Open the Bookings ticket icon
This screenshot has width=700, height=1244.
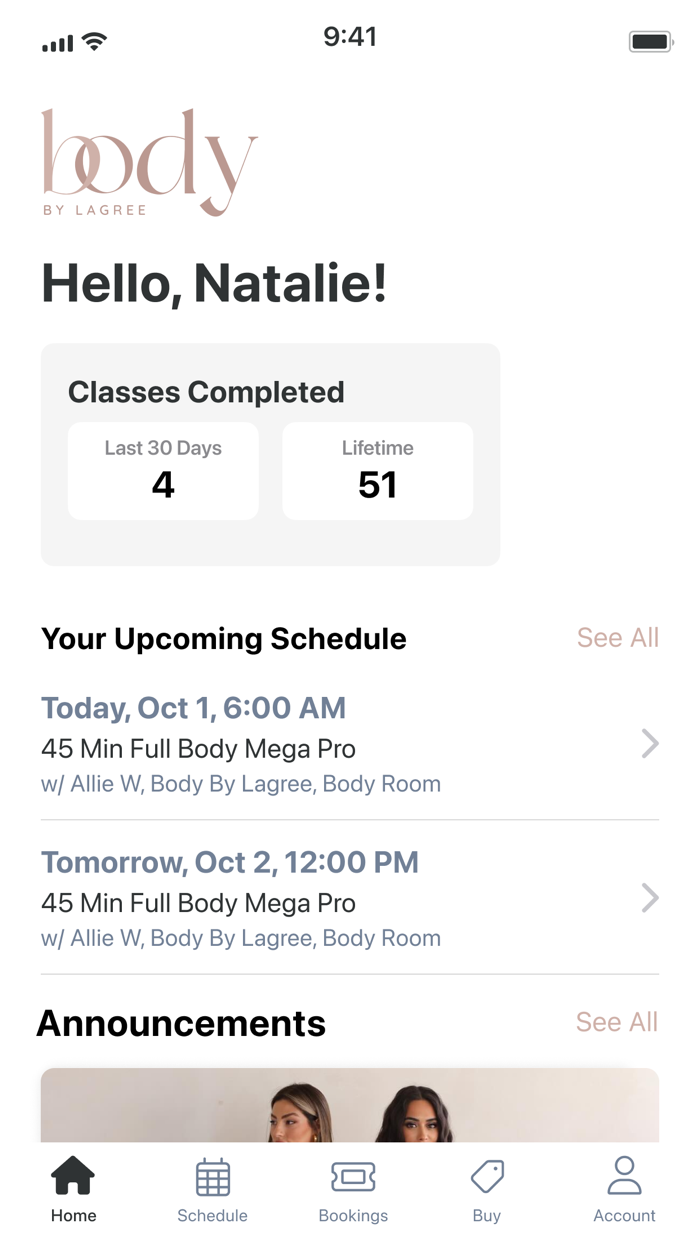pos(353,1177)
